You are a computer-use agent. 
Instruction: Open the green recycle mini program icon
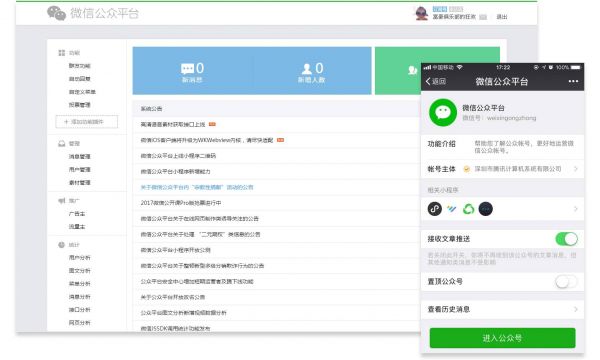point(468,209)
